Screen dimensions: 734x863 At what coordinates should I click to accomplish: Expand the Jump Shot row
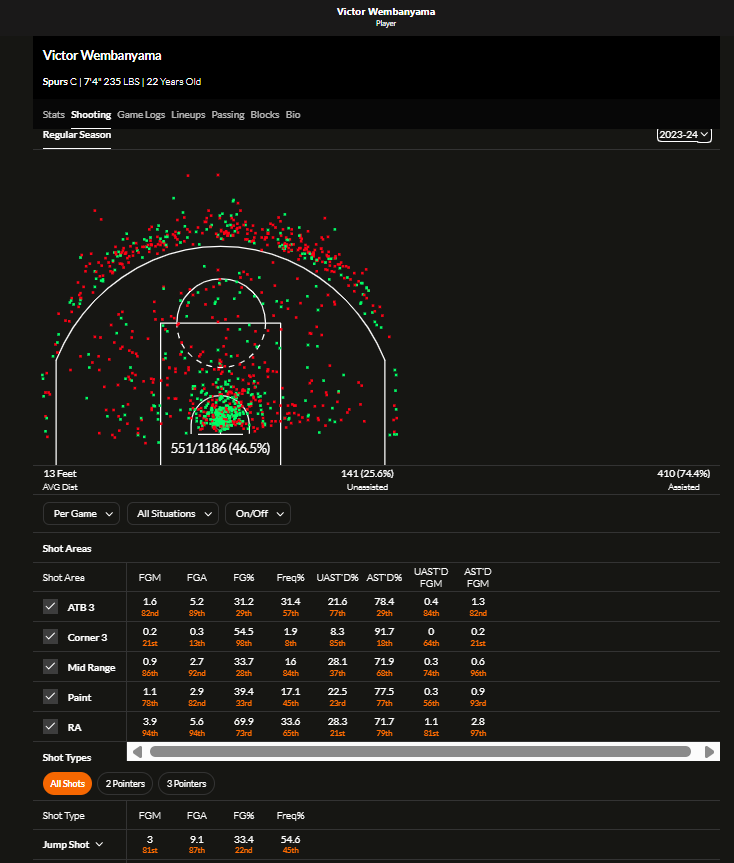click(x=73, y=844)
